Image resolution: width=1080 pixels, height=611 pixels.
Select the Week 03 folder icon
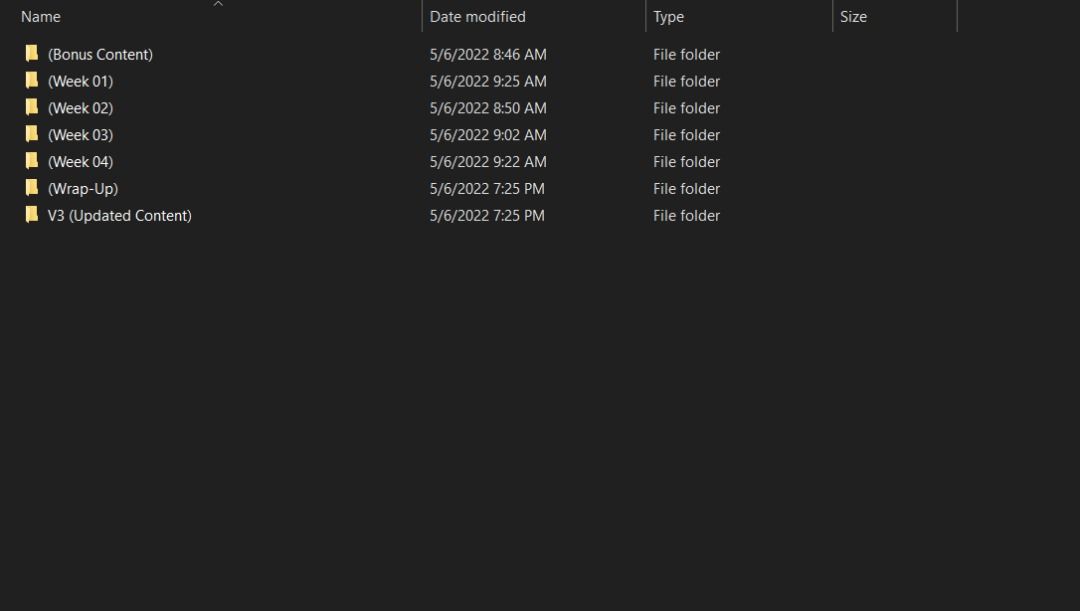pos(32,135)
